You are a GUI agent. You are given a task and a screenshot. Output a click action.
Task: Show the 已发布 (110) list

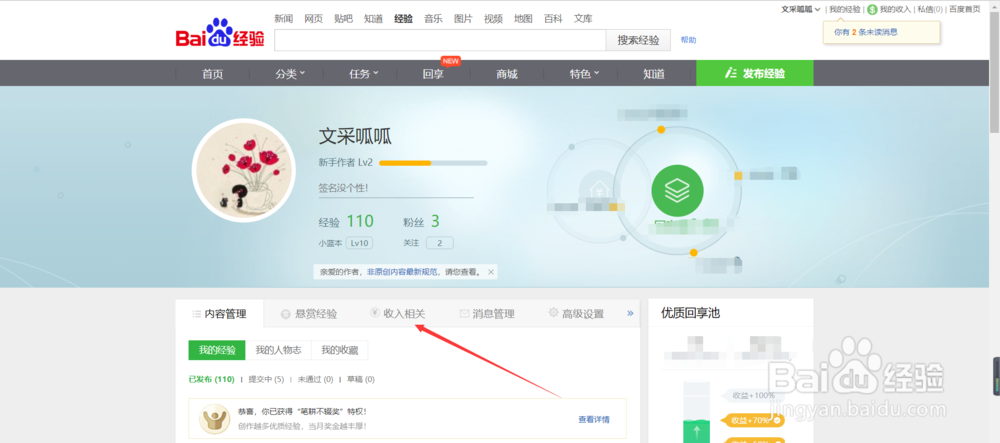[212, 379]
